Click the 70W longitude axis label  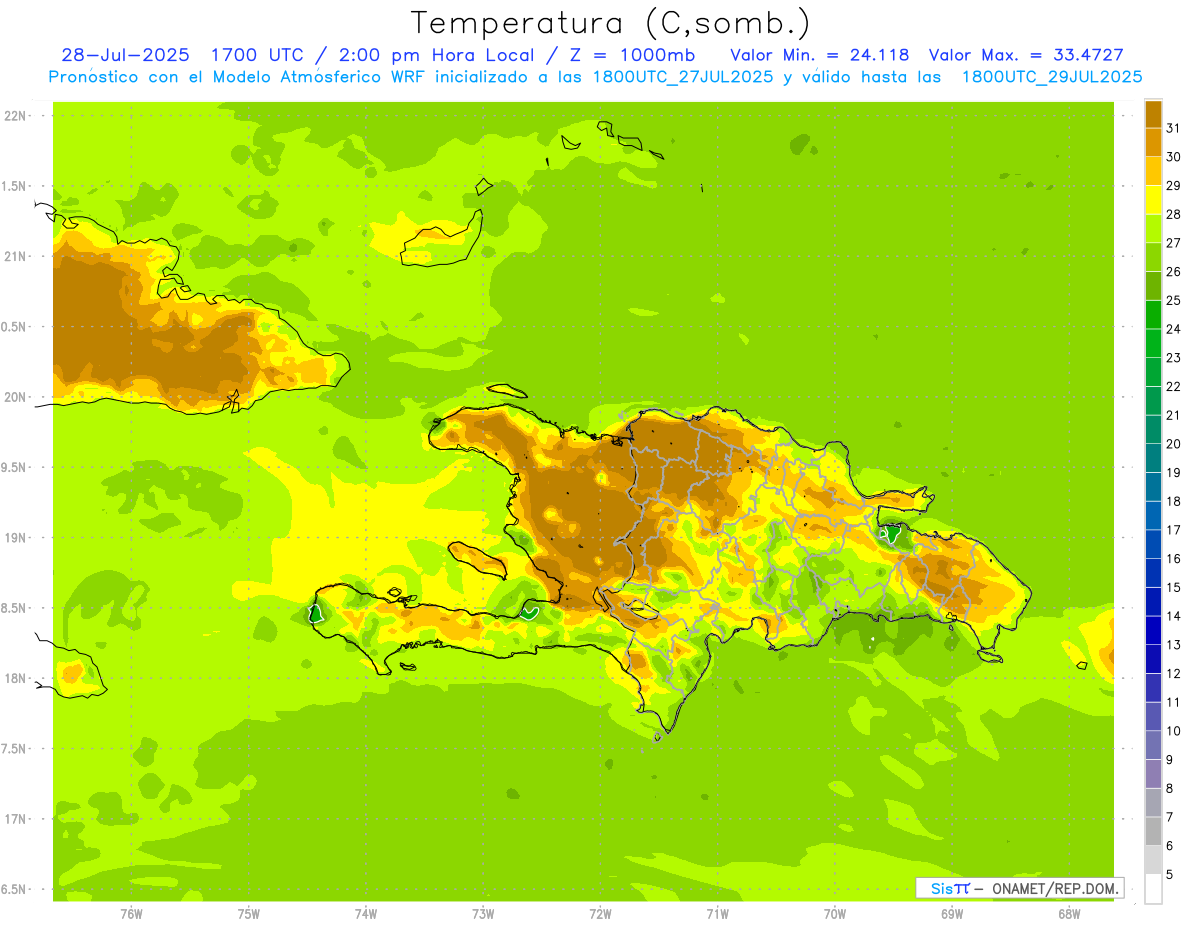(x=835, y=913)
